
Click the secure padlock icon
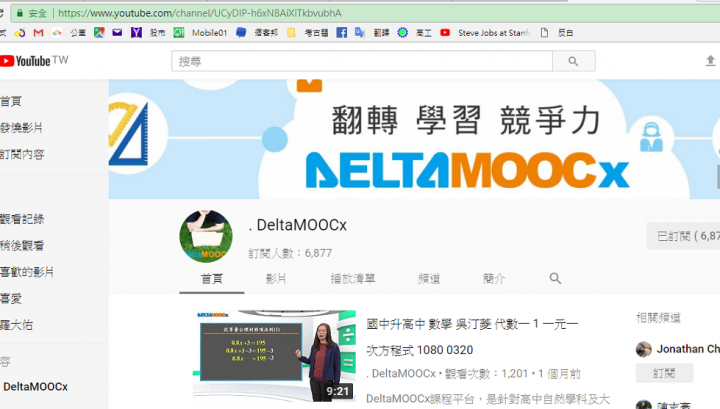point(20,13)
